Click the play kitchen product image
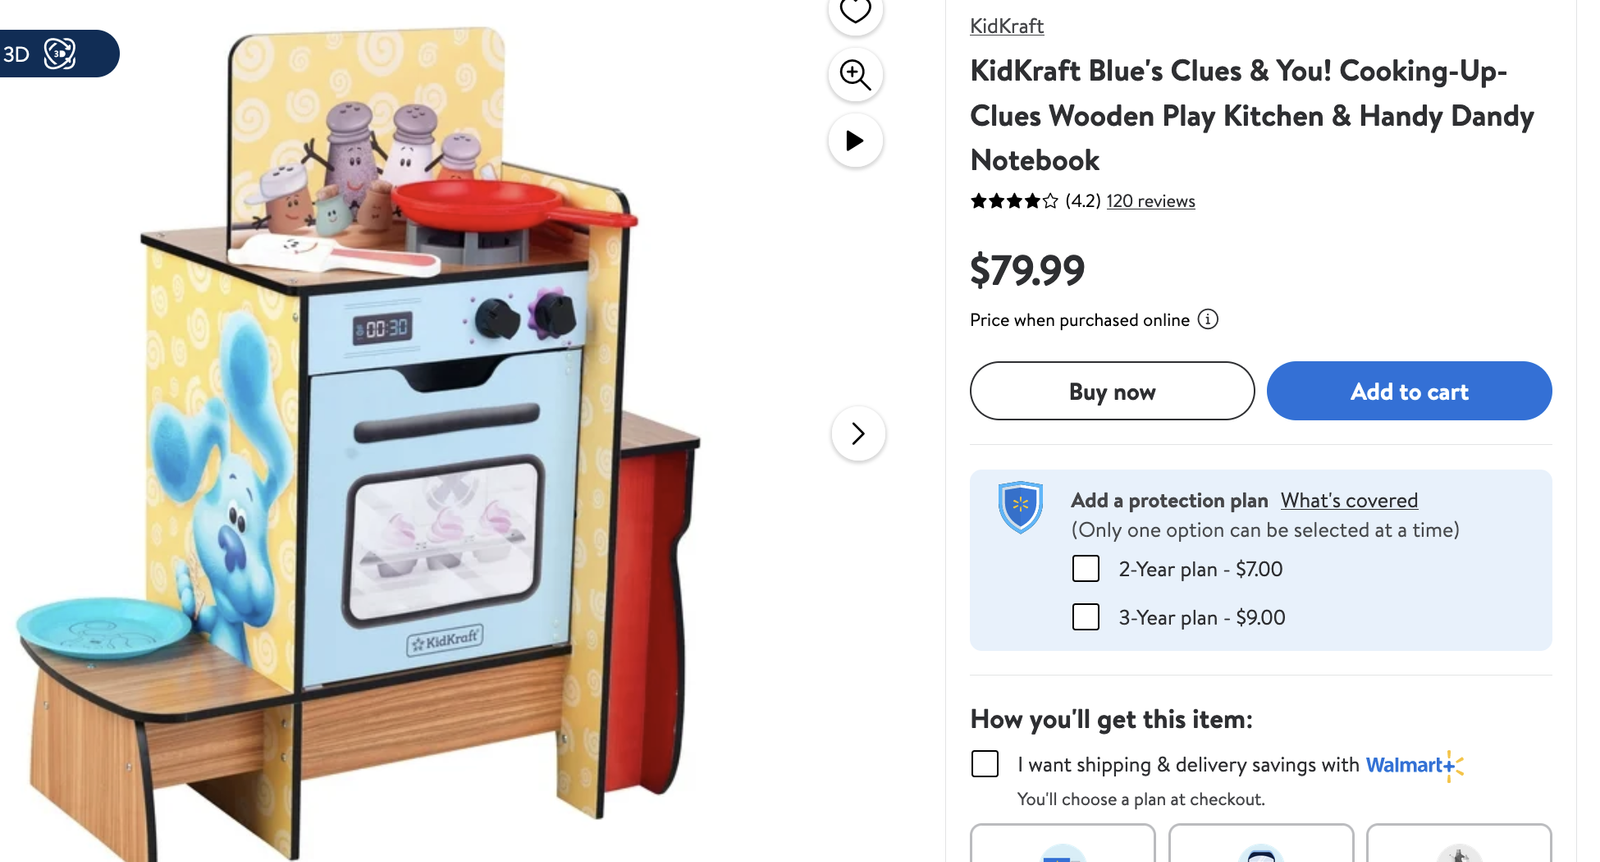The image size is (1600, 862). 360,440
